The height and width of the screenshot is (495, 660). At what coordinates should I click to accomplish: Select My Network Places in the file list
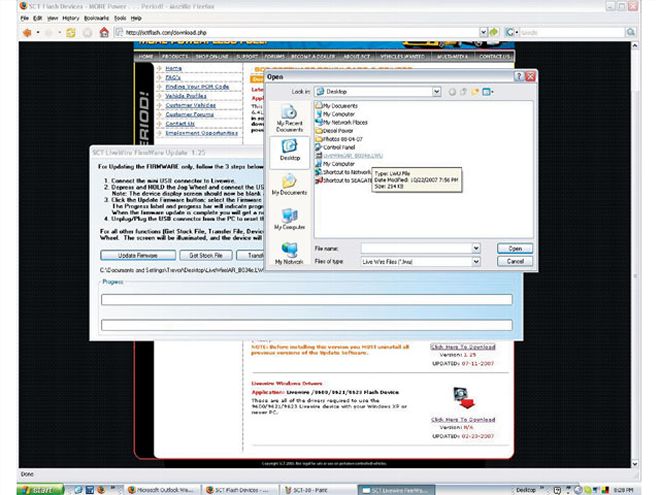point(341,122)
